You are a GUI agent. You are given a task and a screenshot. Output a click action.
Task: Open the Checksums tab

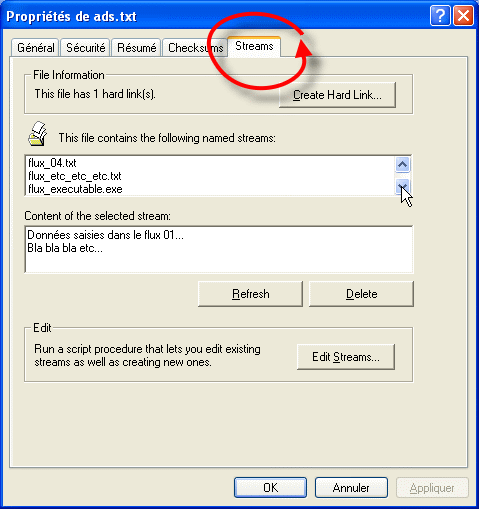coord(195,48)
